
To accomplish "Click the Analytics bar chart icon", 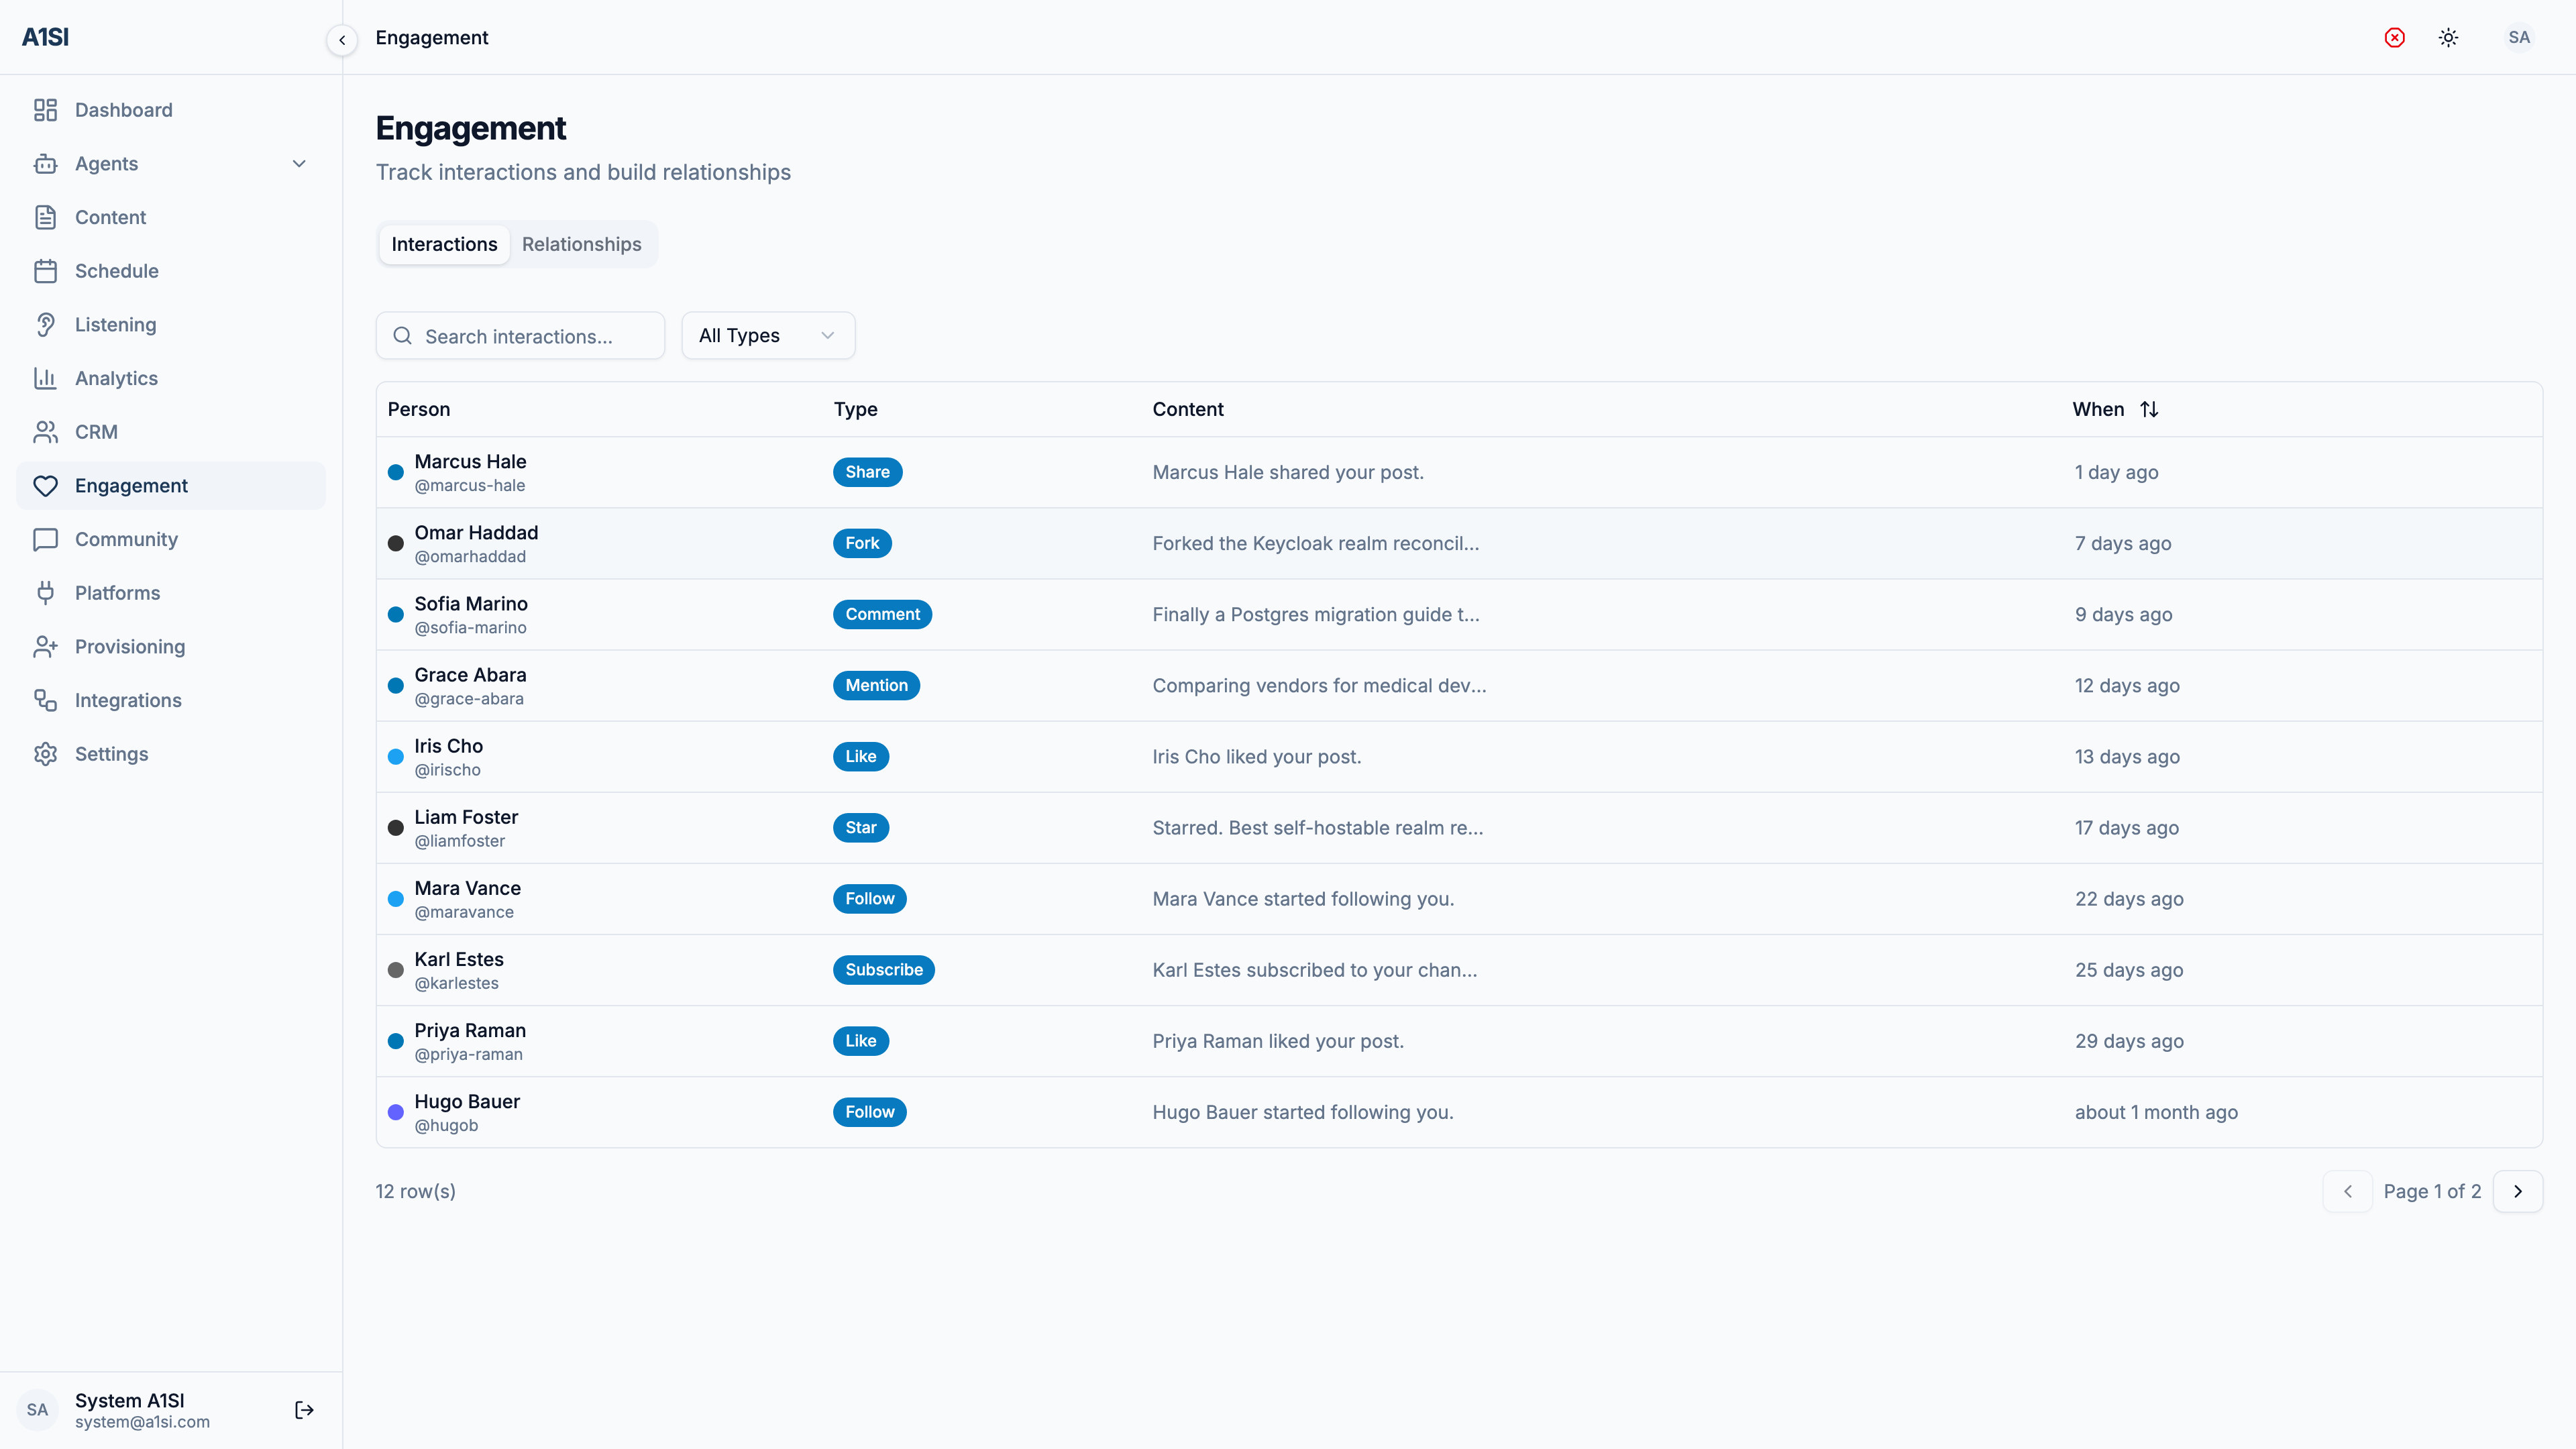I will point(45,378).
